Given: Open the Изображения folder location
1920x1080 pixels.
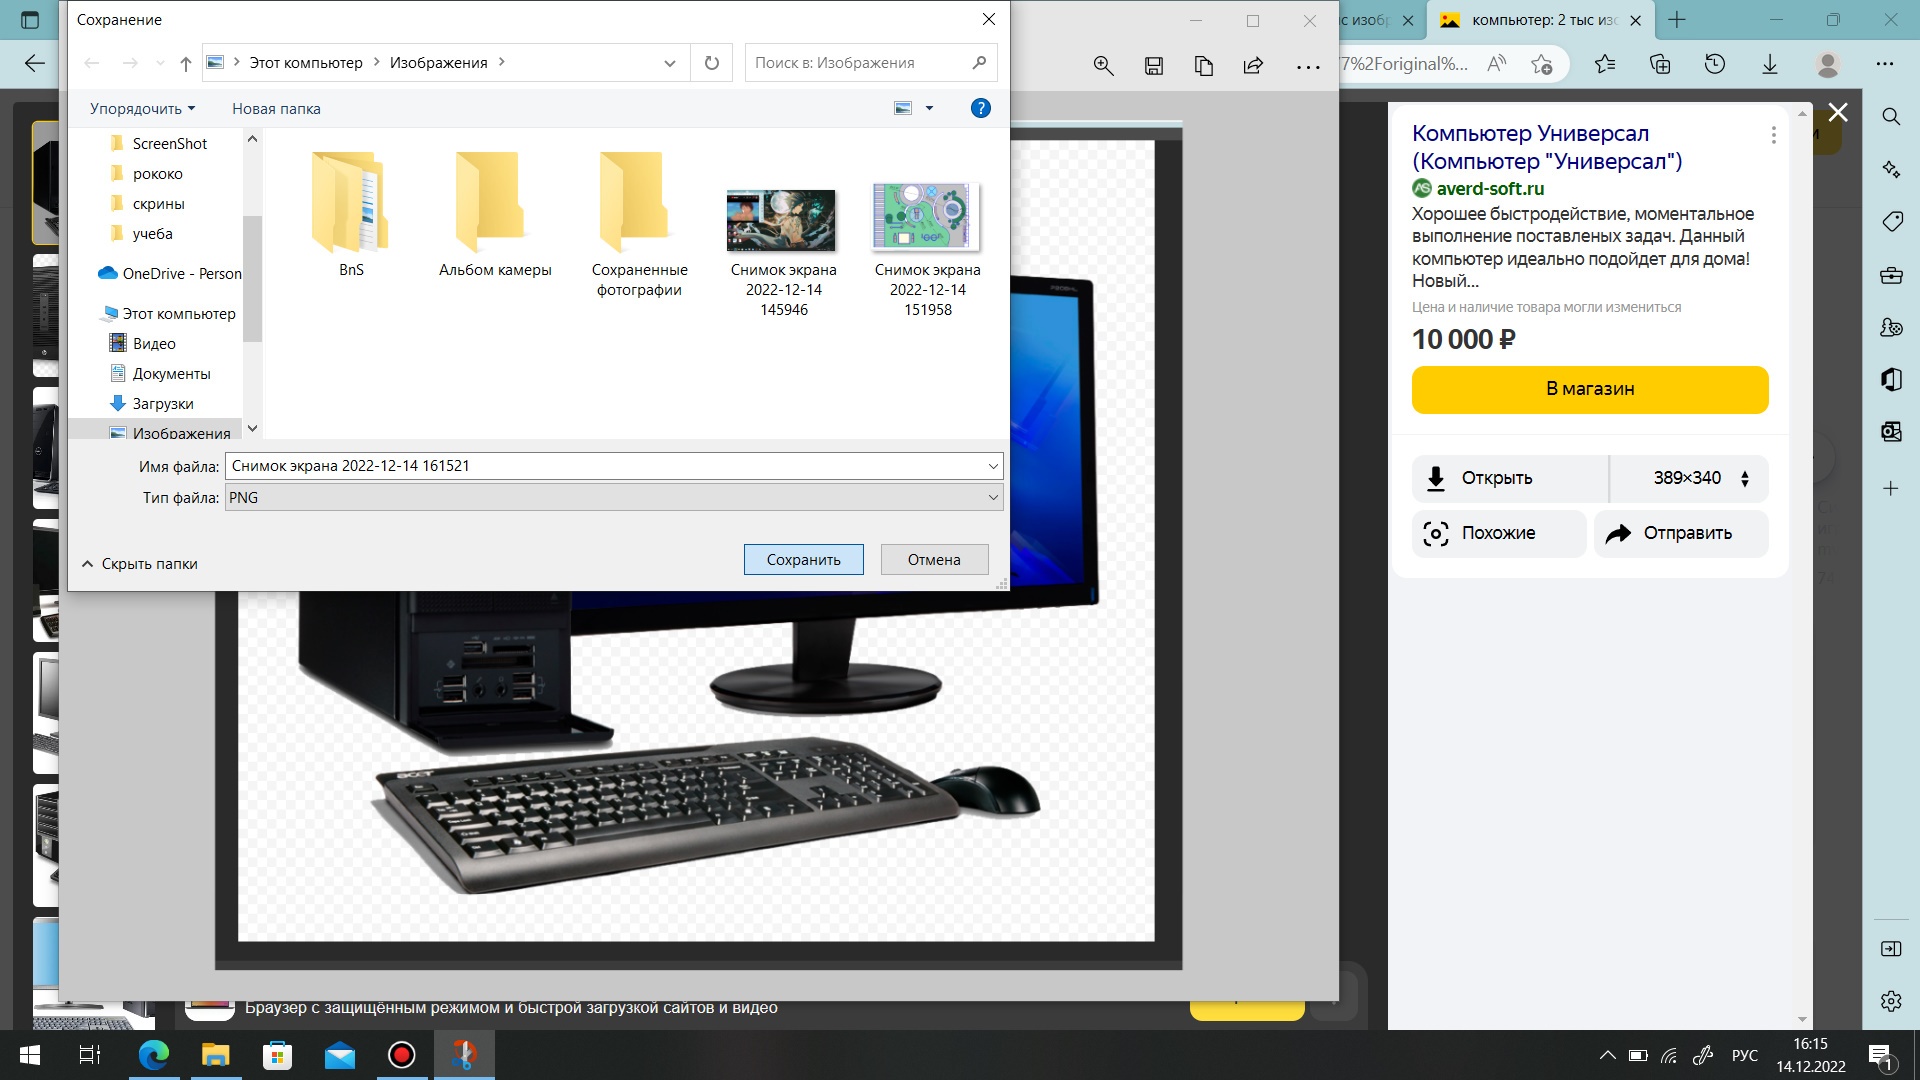Looking at the screenshot, I should coord(181,433).
